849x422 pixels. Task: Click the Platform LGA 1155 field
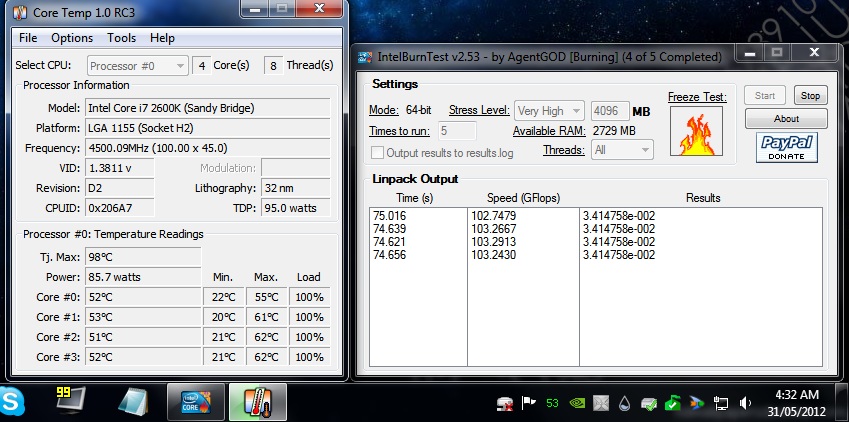pos(207,128)
